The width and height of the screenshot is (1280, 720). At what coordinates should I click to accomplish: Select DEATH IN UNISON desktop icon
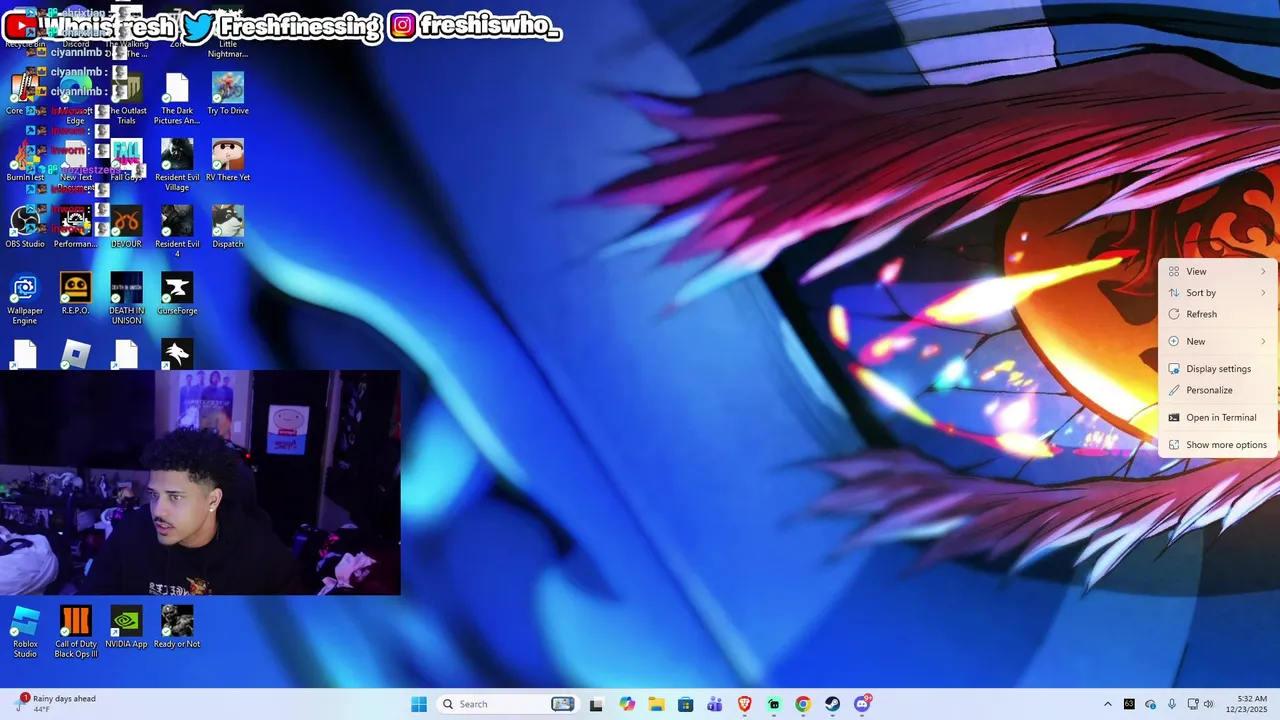tap(126, 299)
